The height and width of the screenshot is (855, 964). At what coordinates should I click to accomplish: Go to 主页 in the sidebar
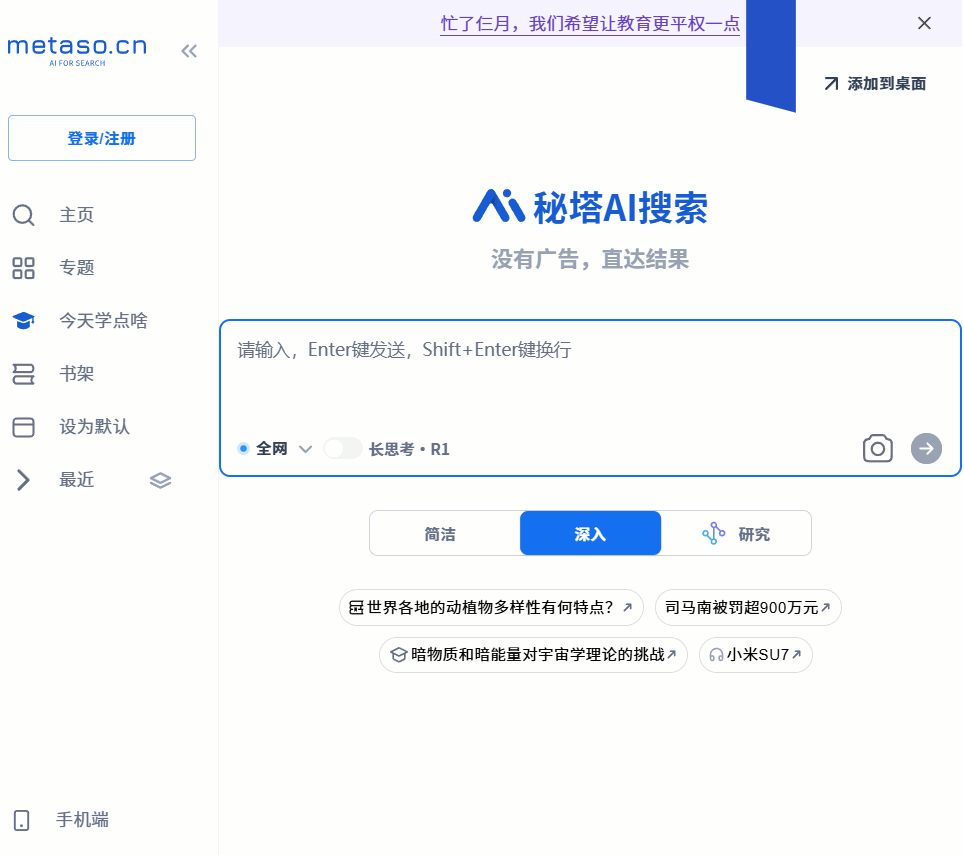point(76,215)
